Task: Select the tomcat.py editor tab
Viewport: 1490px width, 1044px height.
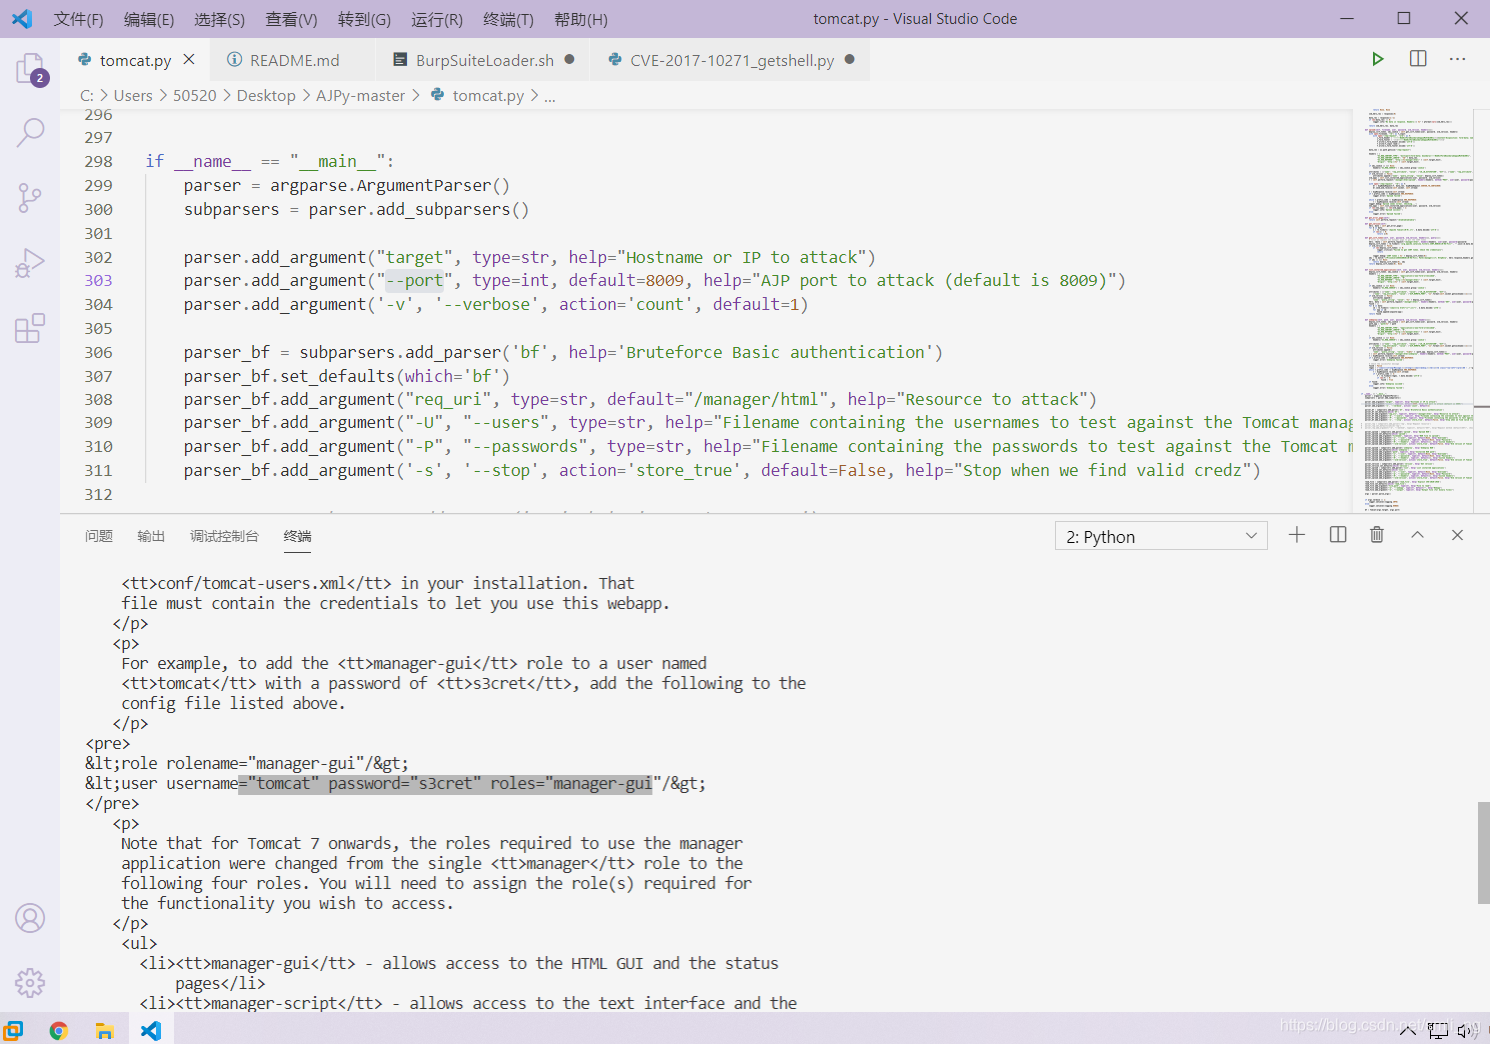Action: 135,60
